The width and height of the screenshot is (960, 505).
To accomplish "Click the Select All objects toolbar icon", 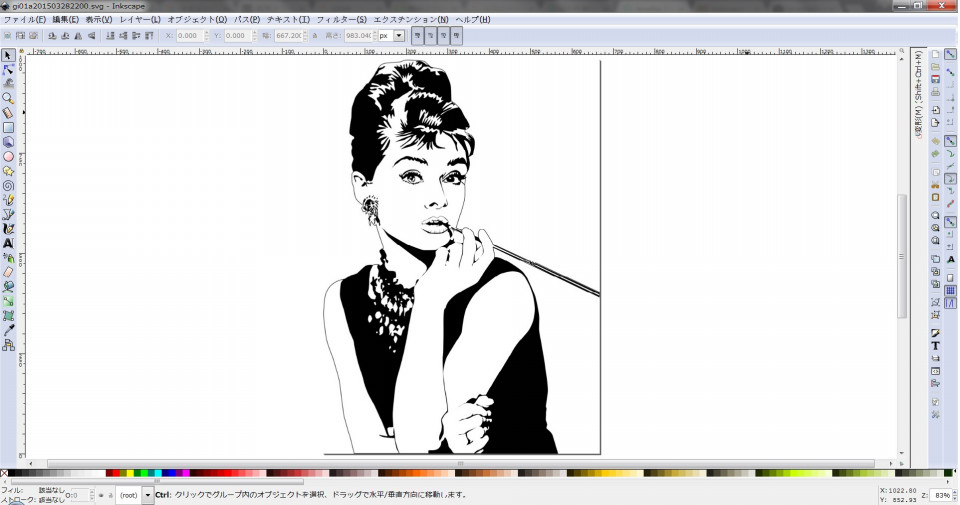I will tap(7, 36).
